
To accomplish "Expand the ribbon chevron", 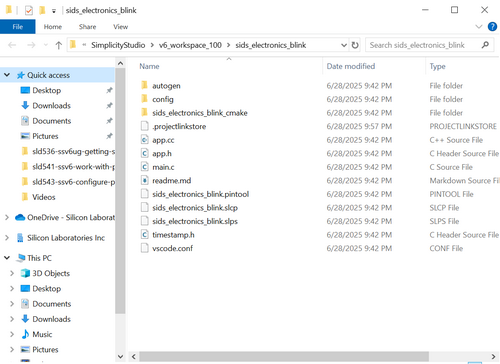I will coord(479,27).
